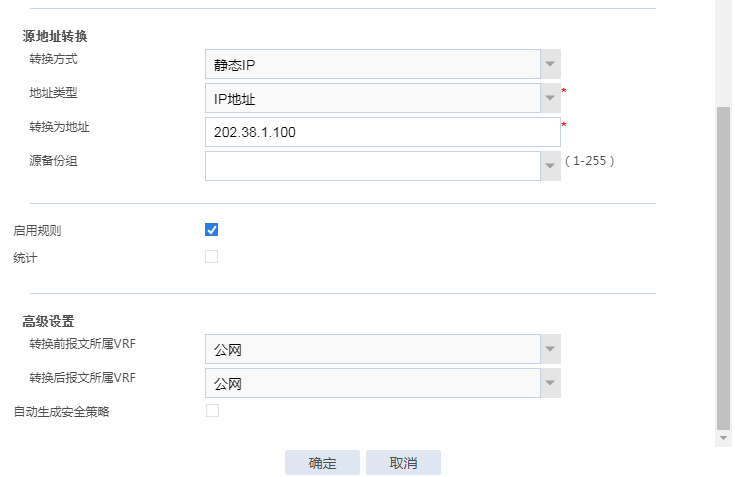
Task: Click the 高级设置 section heading
Action: click(49, 321)
